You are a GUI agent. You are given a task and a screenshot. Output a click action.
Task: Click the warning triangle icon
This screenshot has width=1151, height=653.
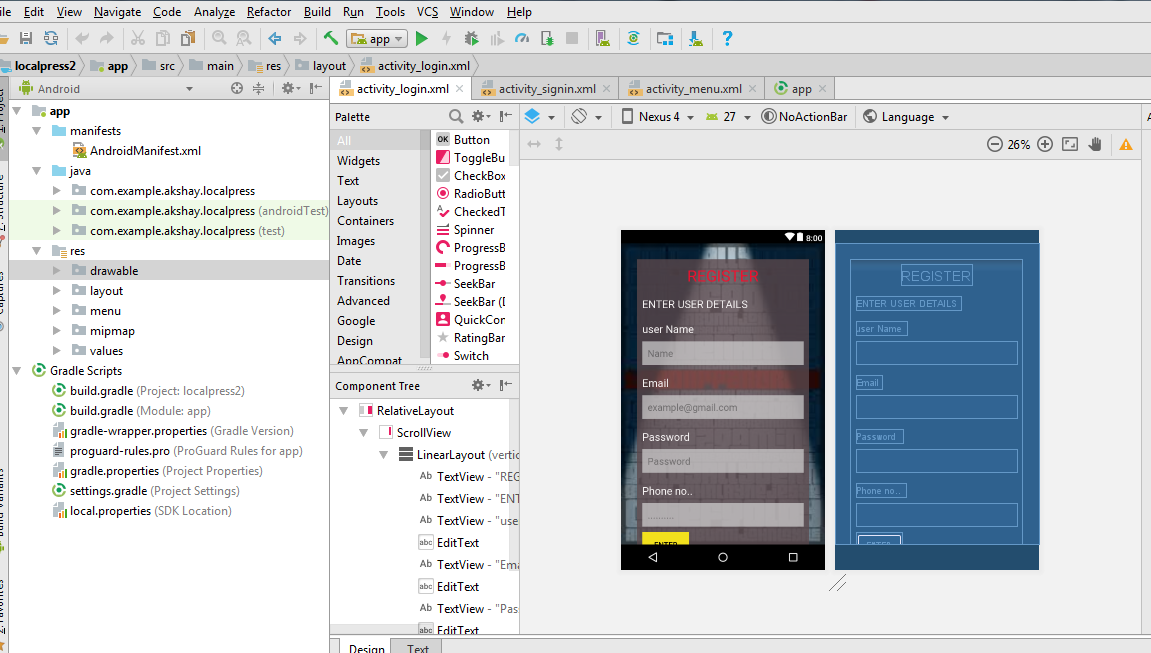[x=1126, y=144]
